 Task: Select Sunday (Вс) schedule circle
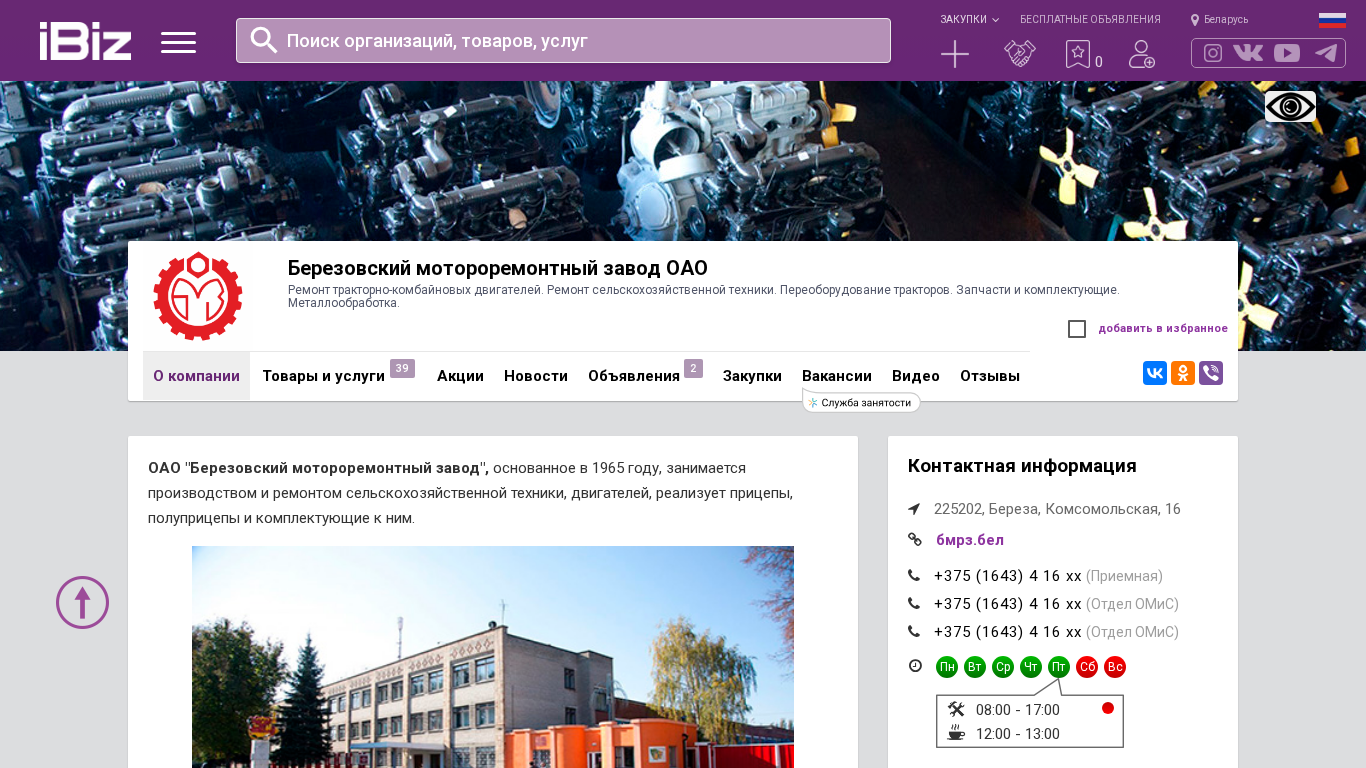click(x=1115, y=667)
